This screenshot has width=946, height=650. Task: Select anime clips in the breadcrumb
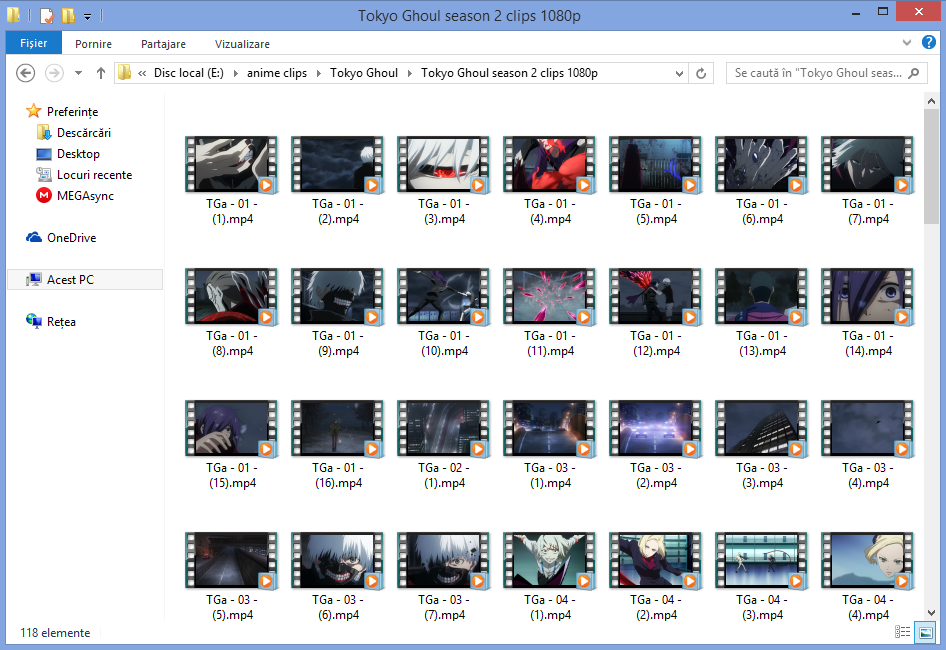[x=277, y=73]
